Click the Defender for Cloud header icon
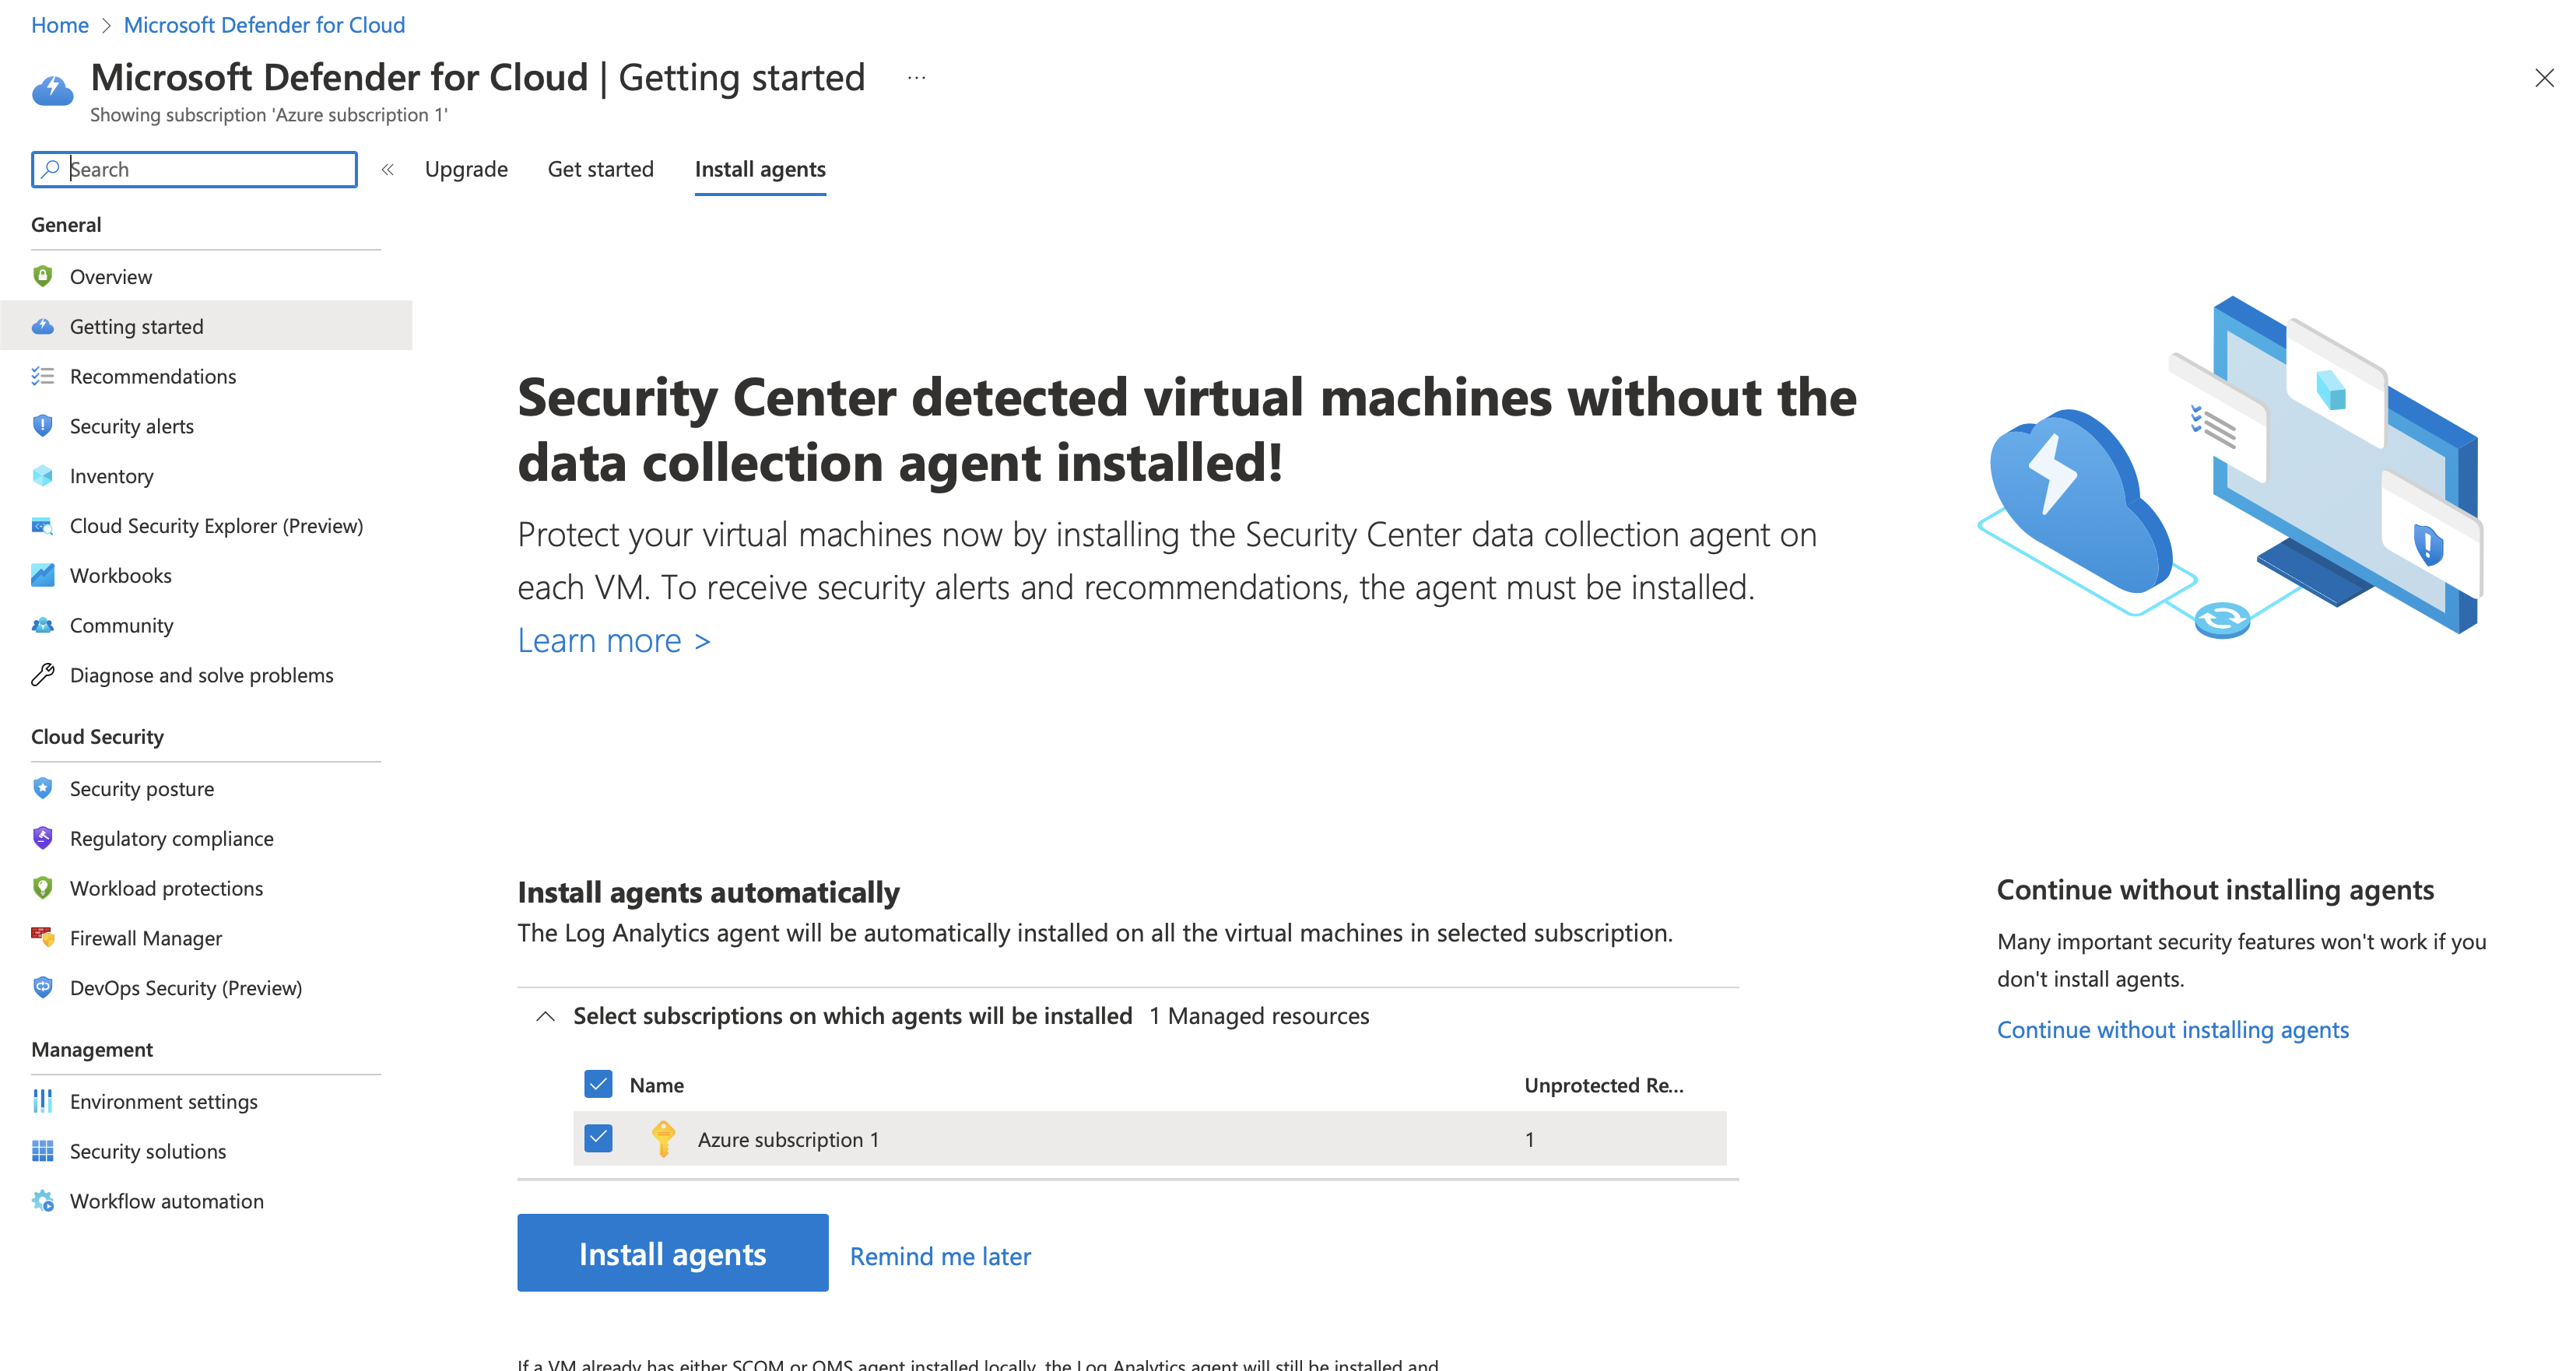This screenshot has height=1371, width=2576. point(52,90)
